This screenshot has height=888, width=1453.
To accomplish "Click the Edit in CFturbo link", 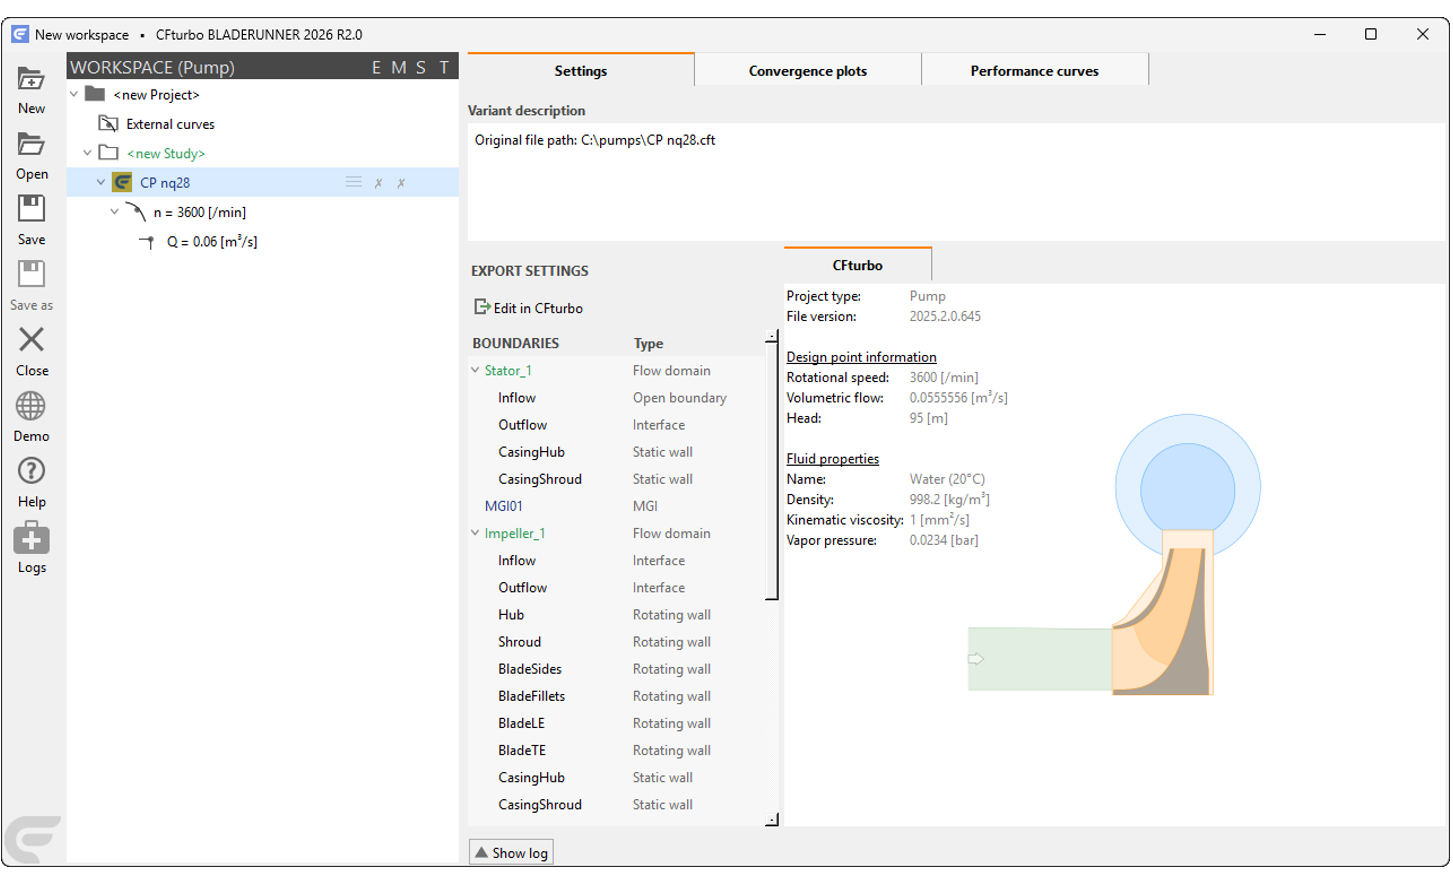I will tap(538, 308).
